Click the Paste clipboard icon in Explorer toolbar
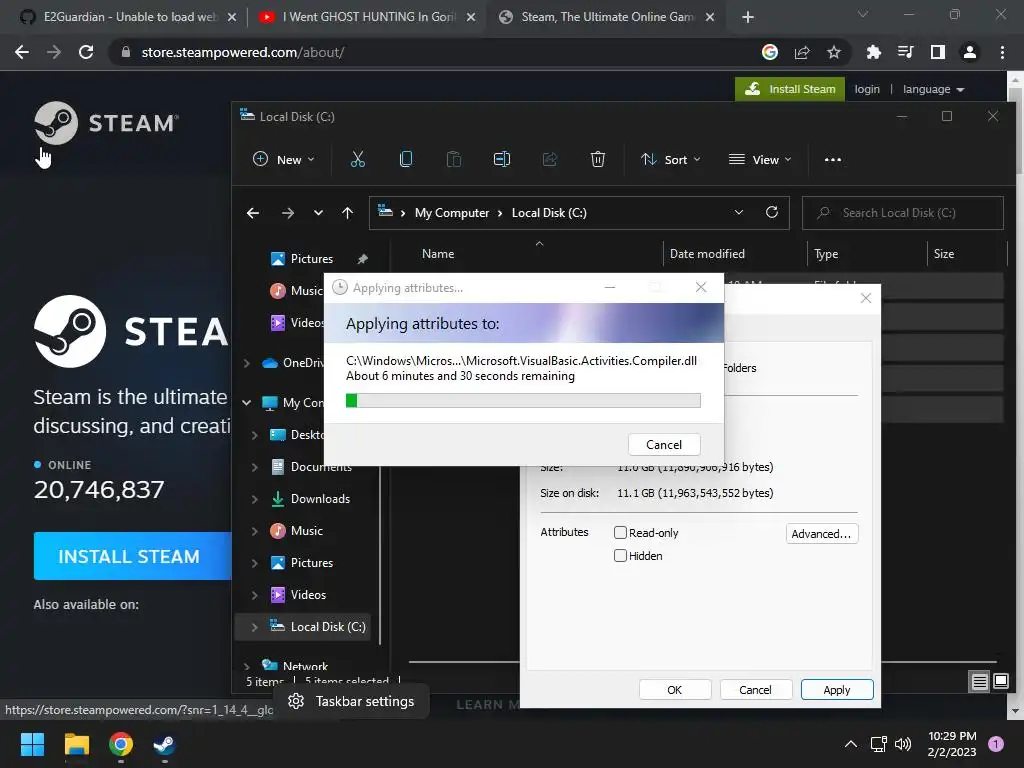 pyautogui.click(x=453, y=159)
